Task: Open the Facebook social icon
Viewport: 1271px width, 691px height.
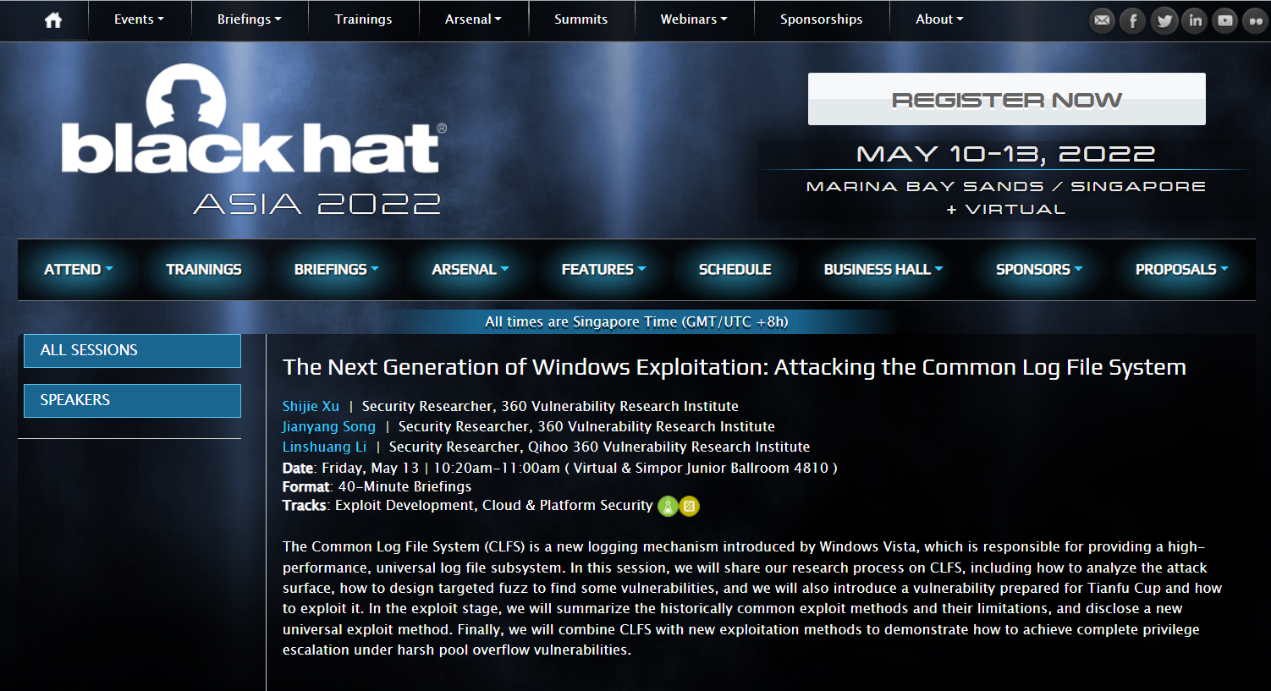Action: tap(1132, 20)
